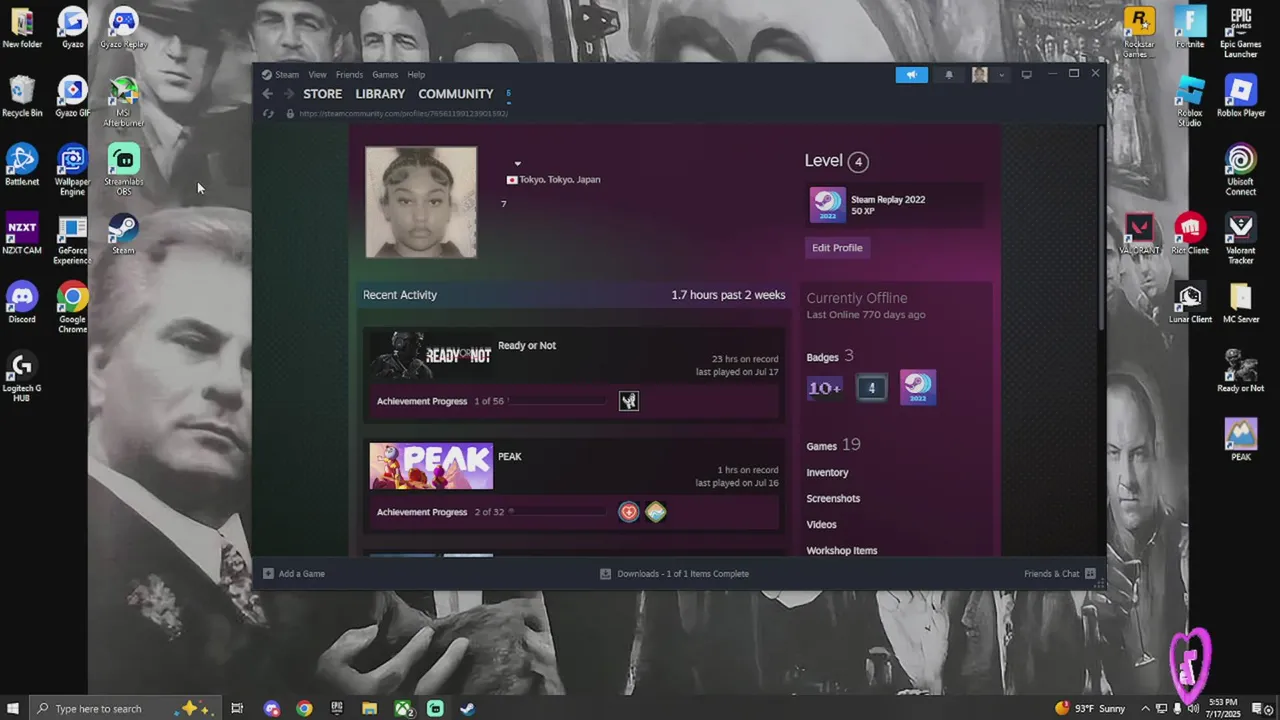Viewport: 1280px width, 720px height.
Task: Select the Steam Replay 2022 badge icon in Badges
Action: tap(917, 388)
